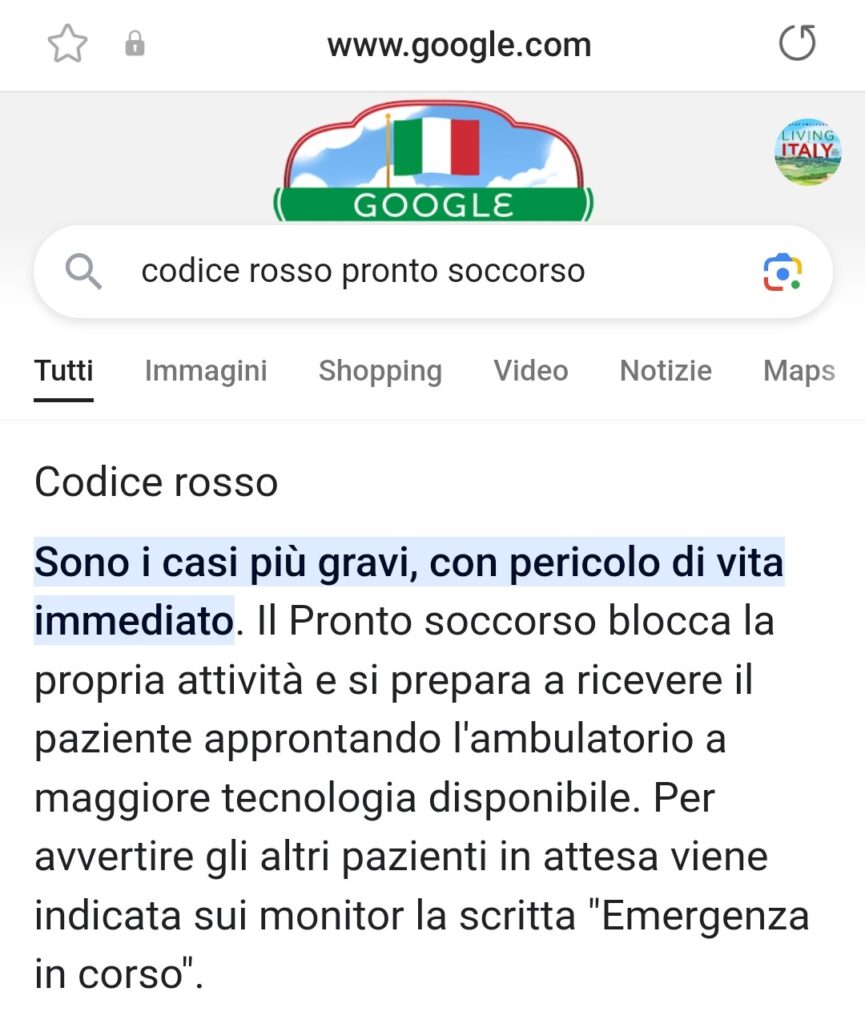Viewport: 865px width, 1024px height.
Task: Tap the highlighted text 'Sono i casi più gravi'
Action: click(x=226, y=562)
